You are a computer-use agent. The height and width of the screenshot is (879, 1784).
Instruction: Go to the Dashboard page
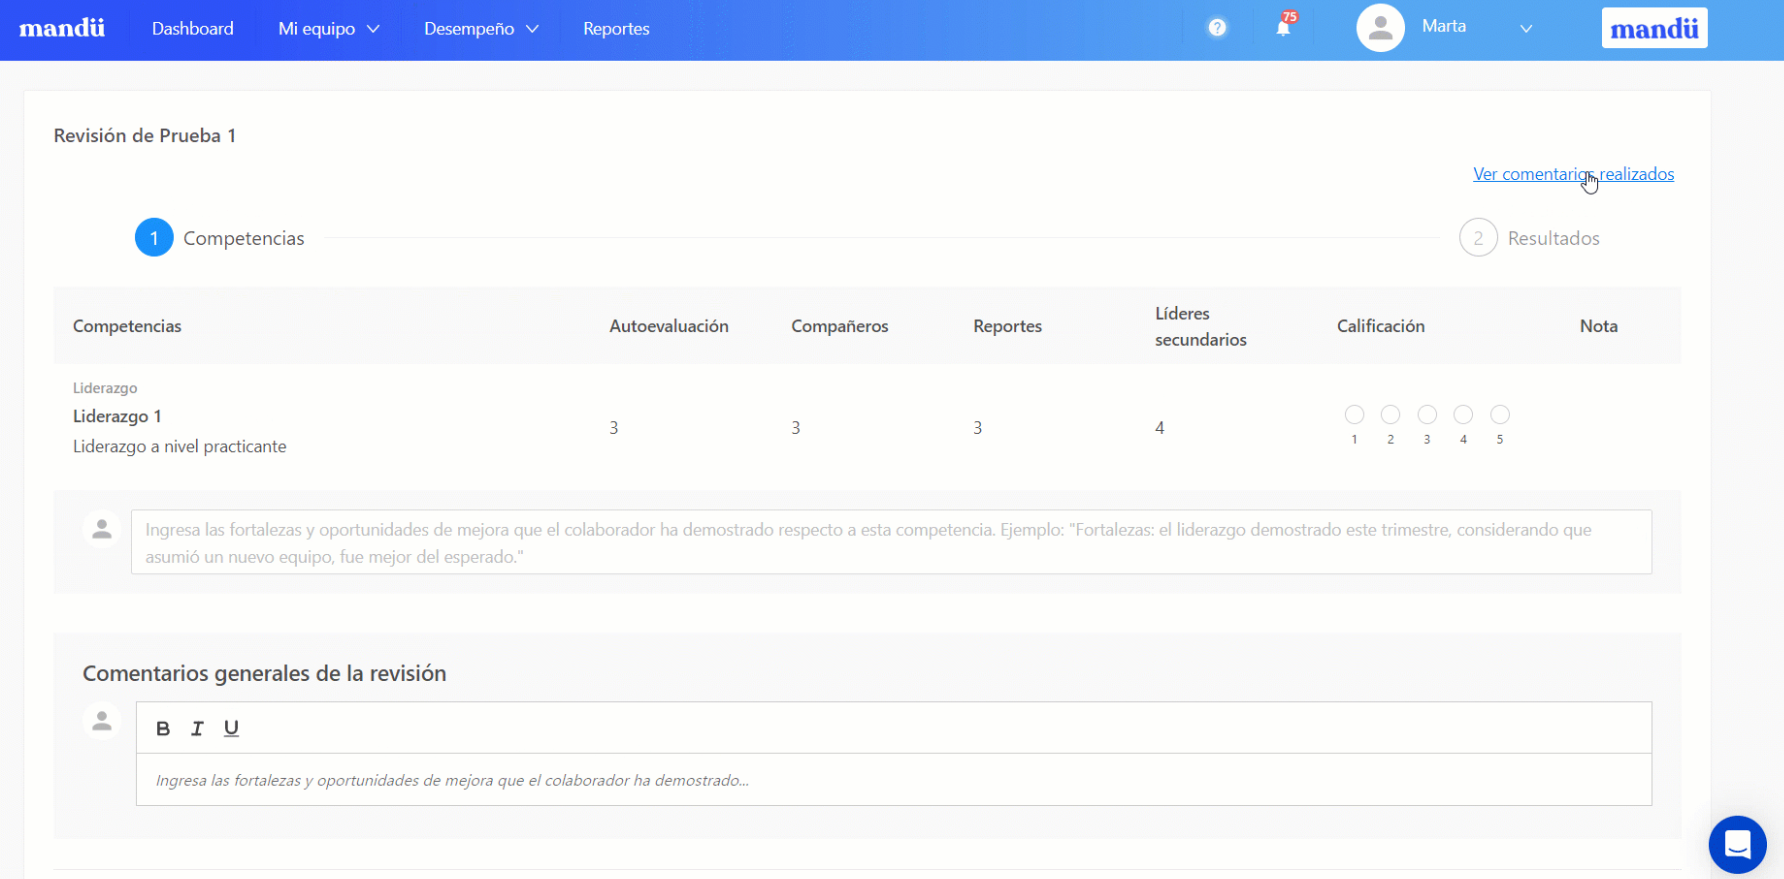(x=193, y=29)
